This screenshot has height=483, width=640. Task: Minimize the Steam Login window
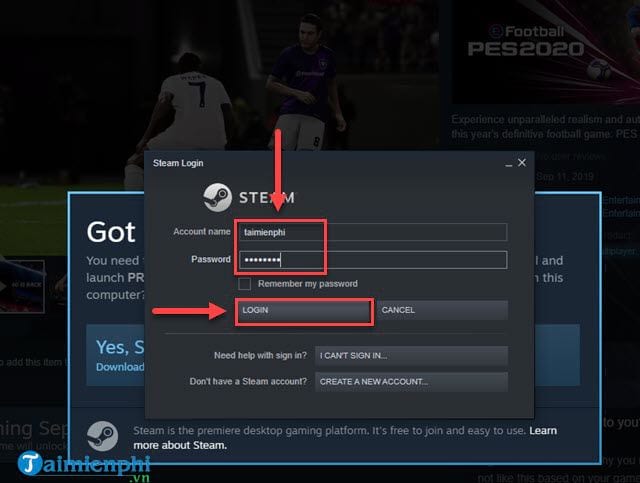pyautogui.click(x=509, y=163)
